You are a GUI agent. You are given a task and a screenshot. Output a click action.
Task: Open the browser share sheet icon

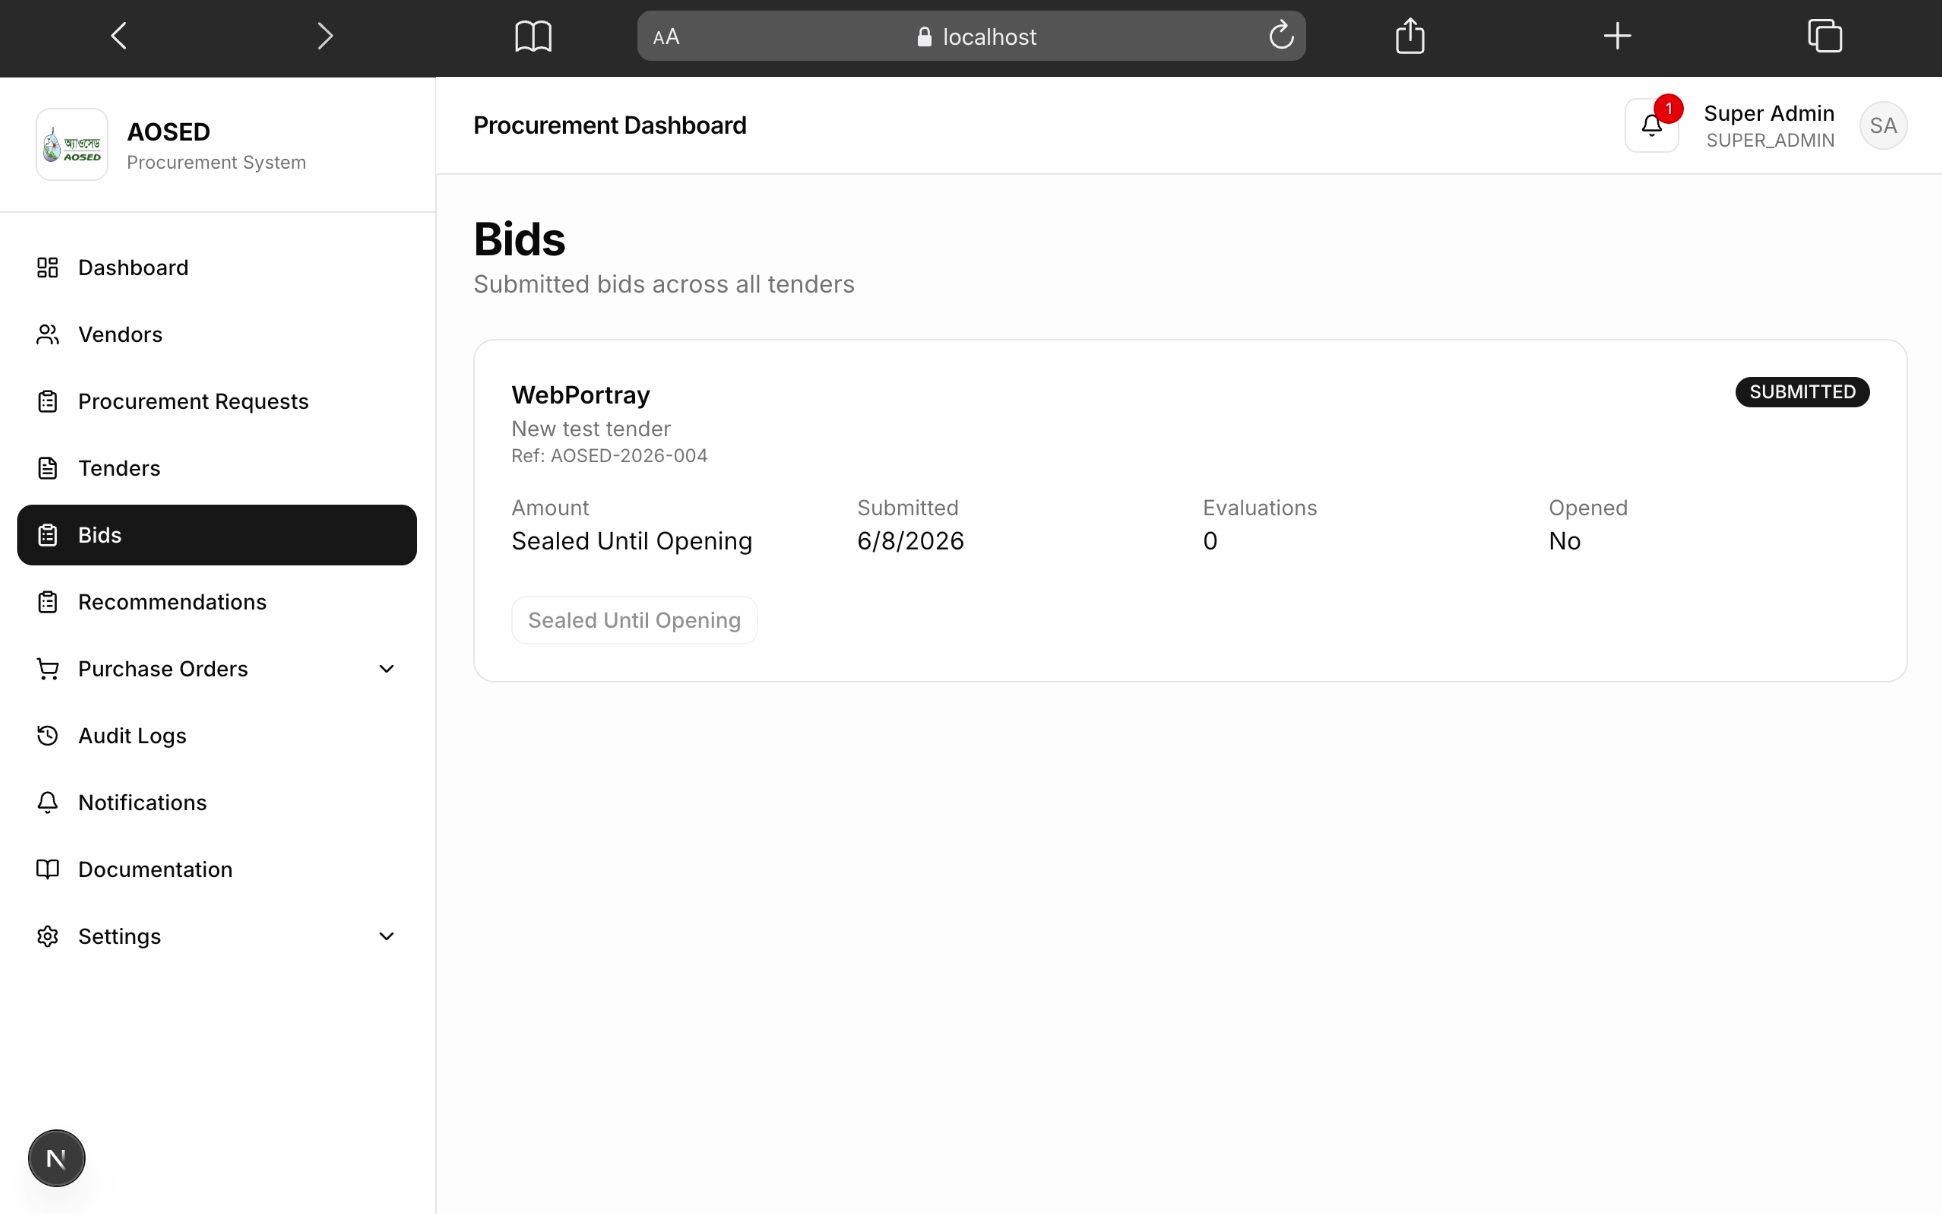[x=1410, y=36]
